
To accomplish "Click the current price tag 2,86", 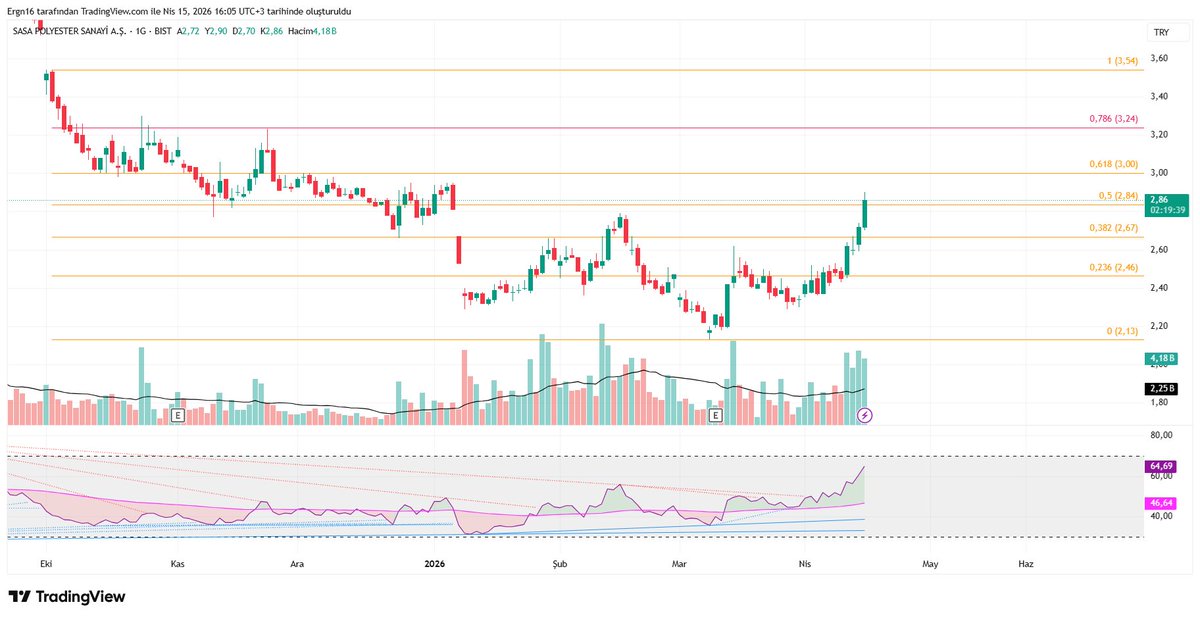I will pos(1167,205).
